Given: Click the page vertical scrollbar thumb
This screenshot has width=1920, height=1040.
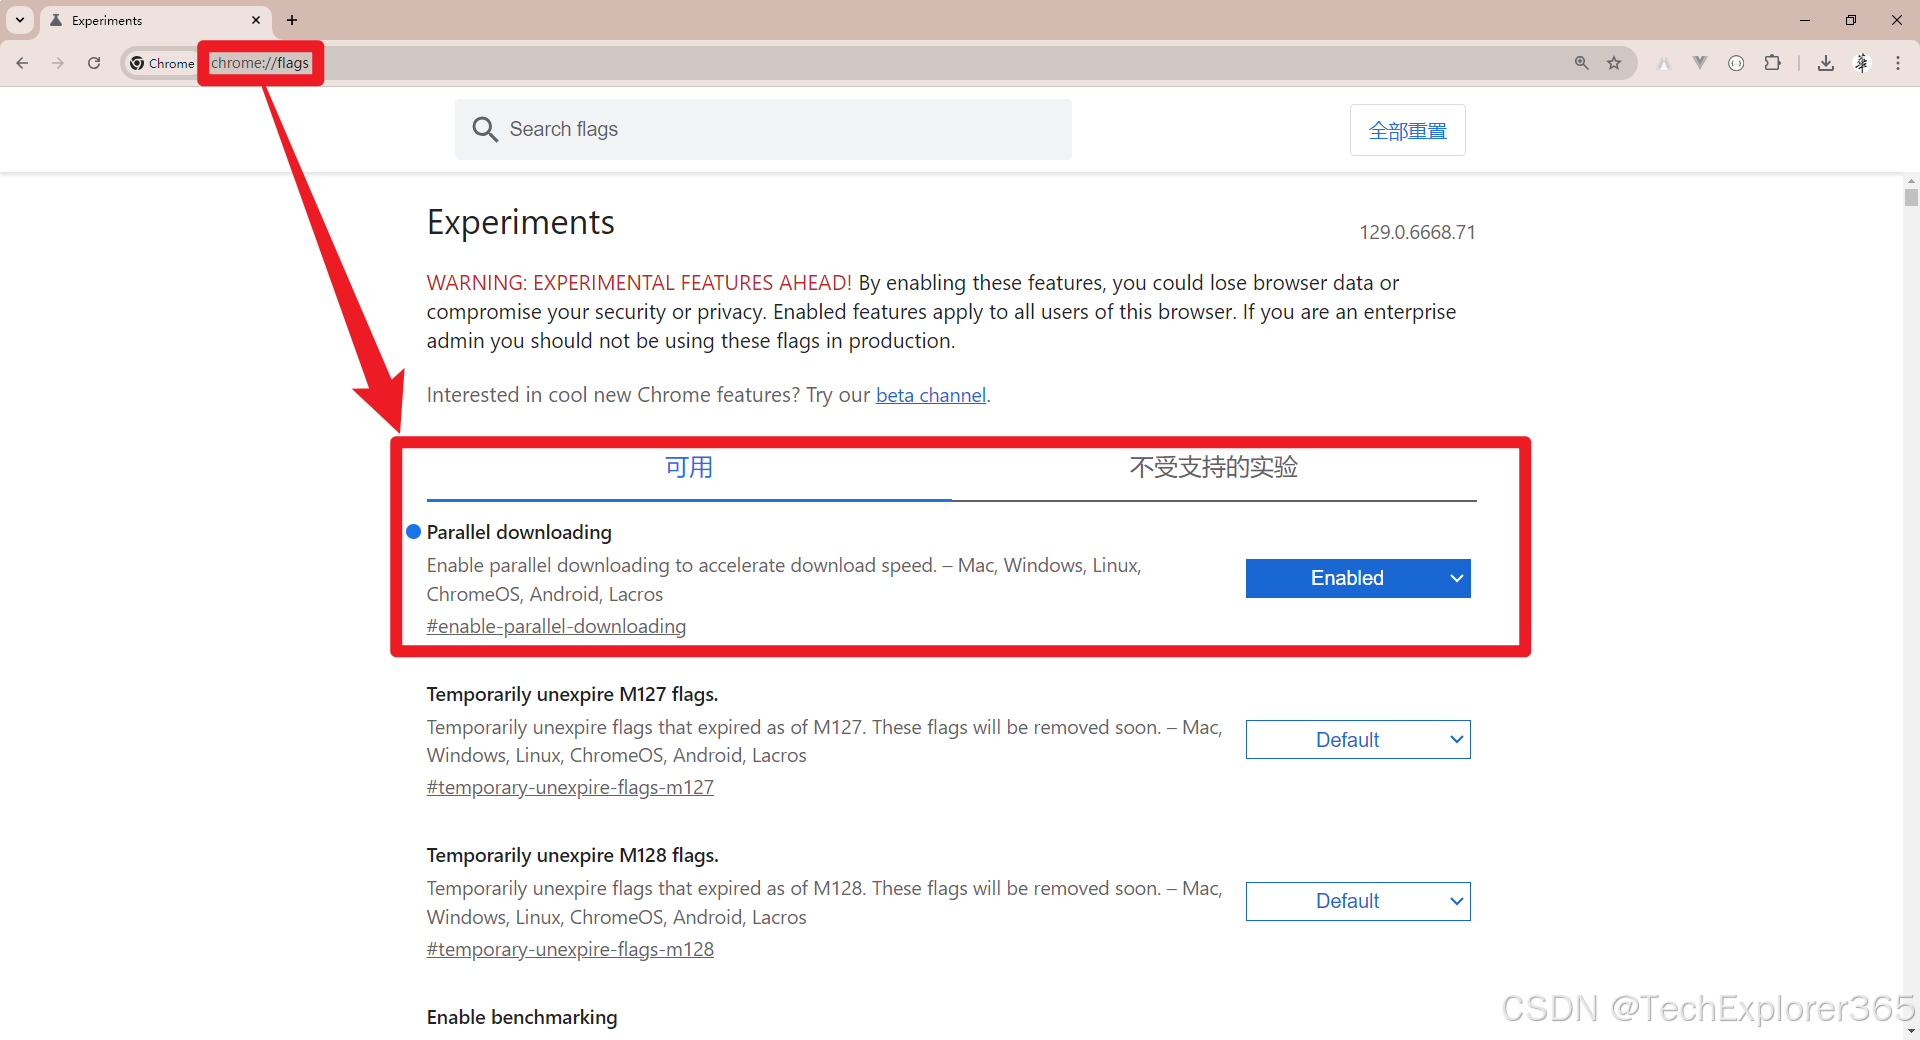Looking at the screenshot, I should click(1912, 197).
